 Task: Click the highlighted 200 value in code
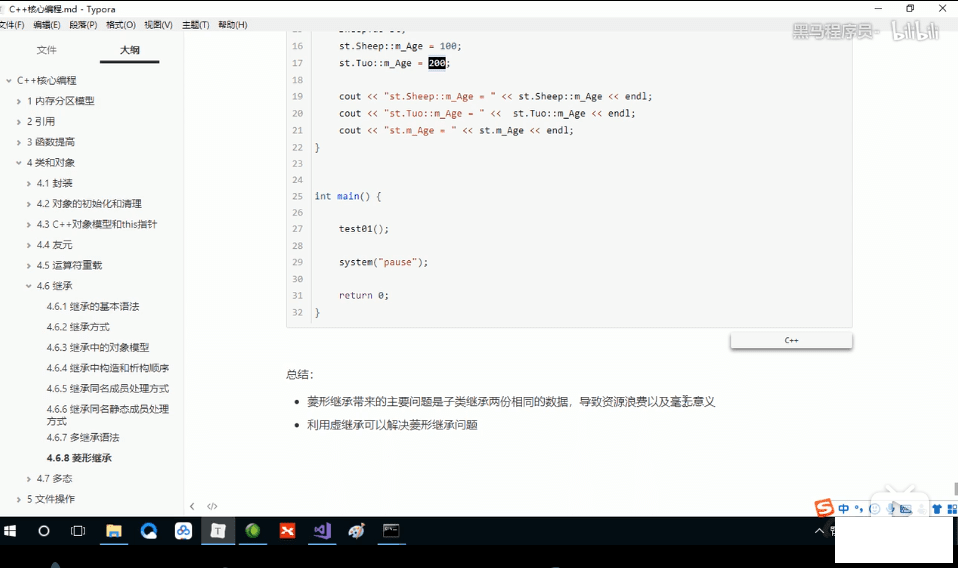(x=437, y=63)
